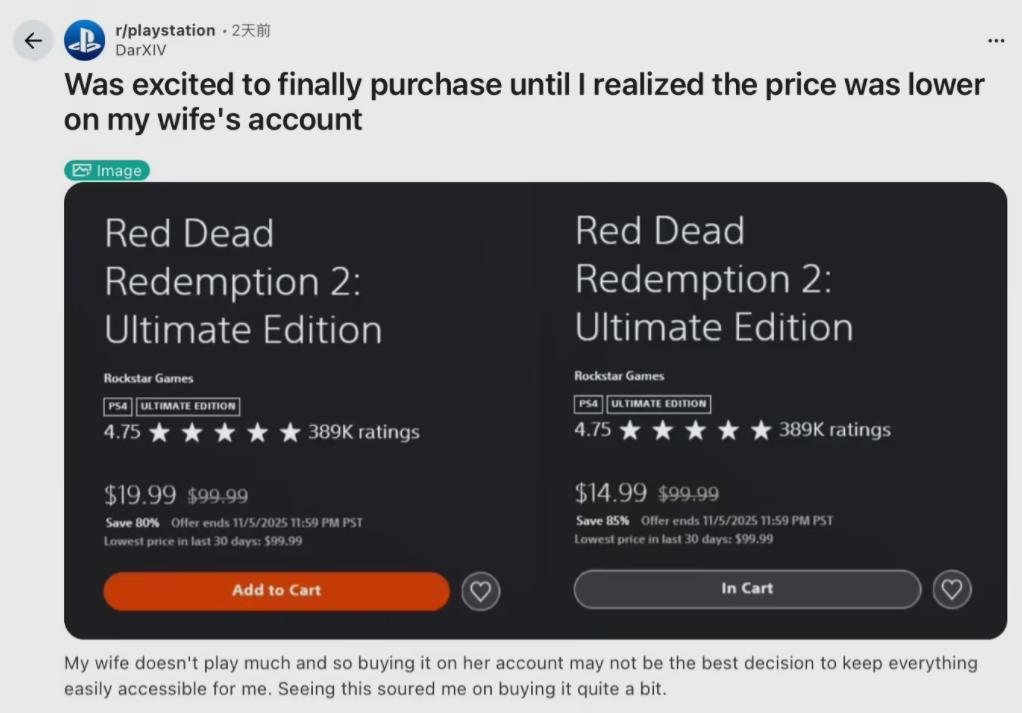Image resolution: width=1022 pixels, height=713 pixels.
Task: Toggle wishlist heart beside Add to Cart
Action: tap(480, 591)
